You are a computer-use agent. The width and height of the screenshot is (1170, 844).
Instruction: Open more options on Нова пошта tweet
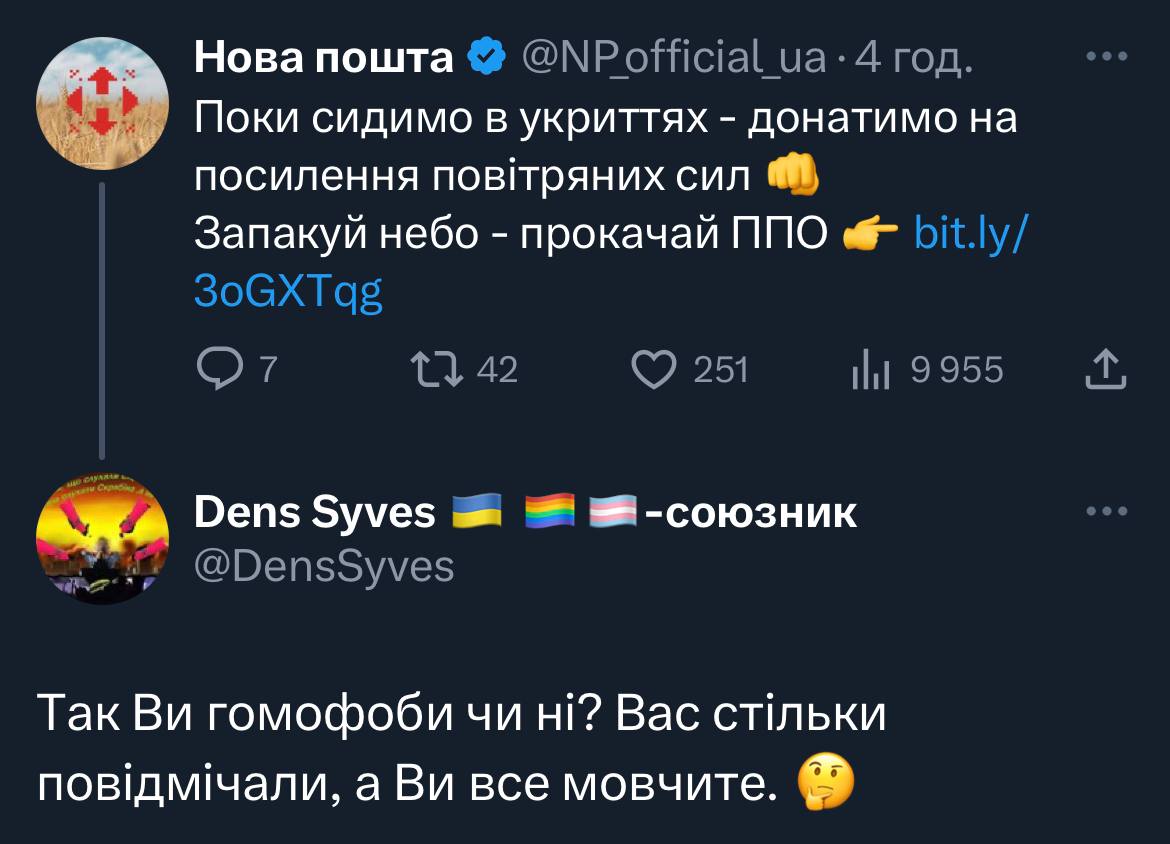pos(1107,58)
